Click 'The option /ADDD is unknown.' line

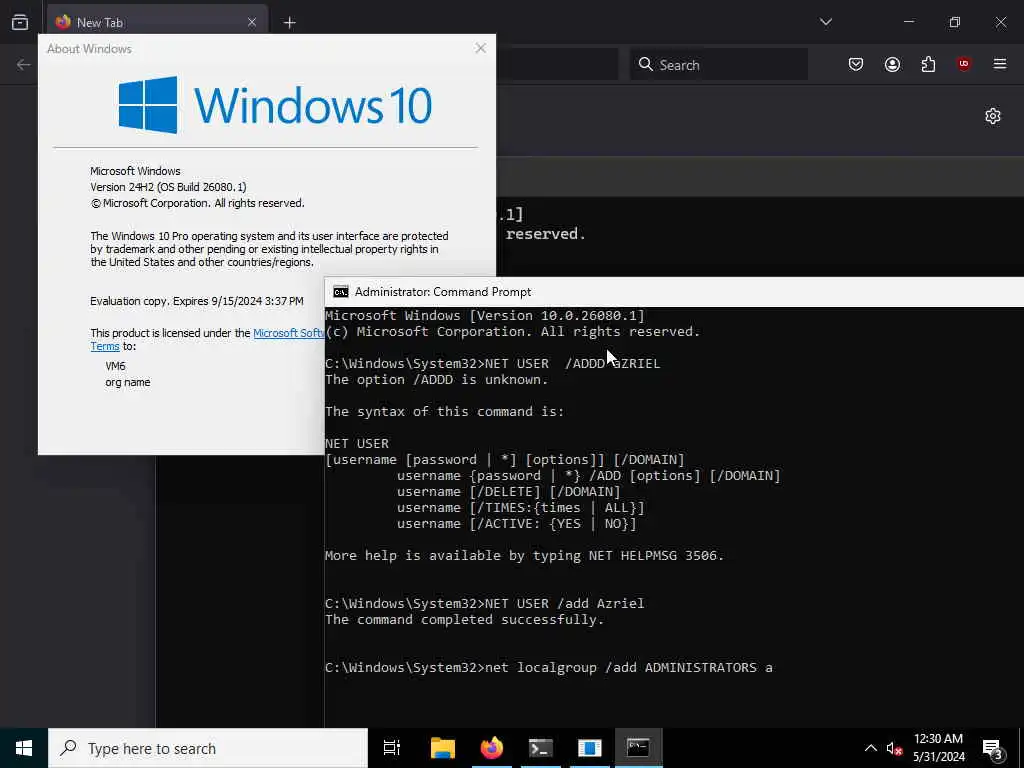point(437,379)
